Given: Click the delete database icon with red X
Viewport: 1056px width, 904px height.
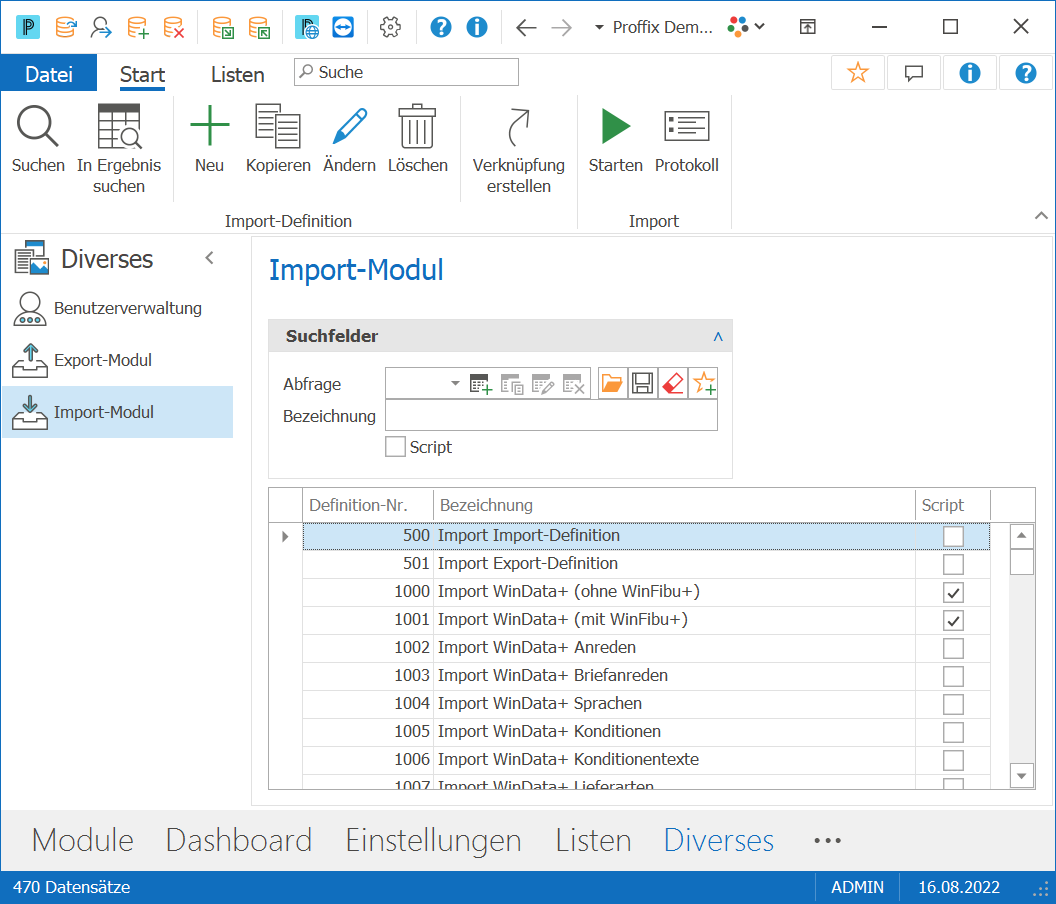Looking at the screenshot, I should [x=173, y=27].
